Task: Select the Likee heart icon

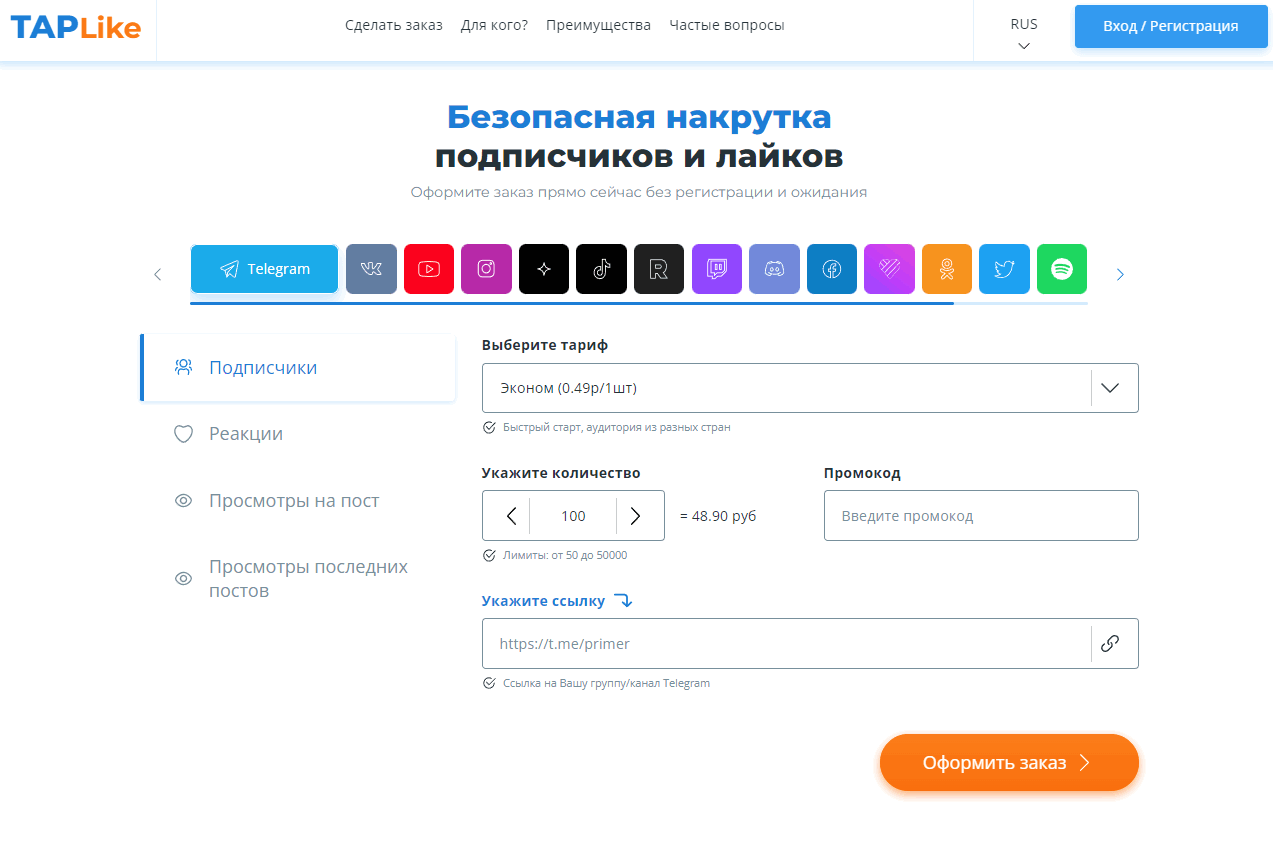Action: (x=889, y=269)
